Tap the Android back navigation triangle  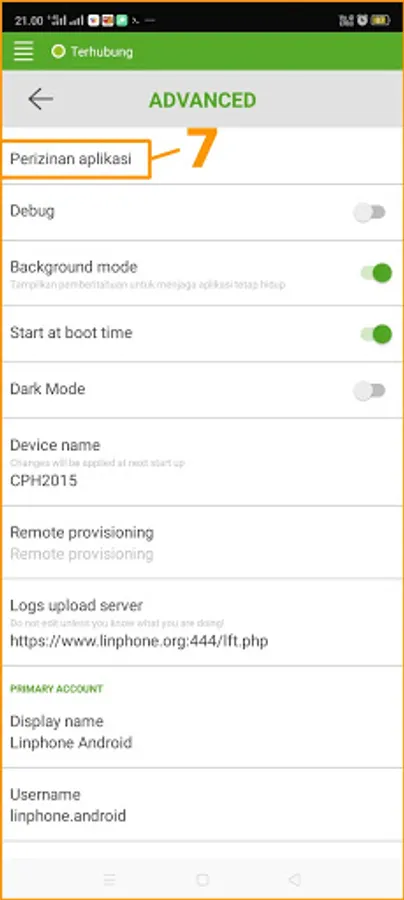pyautogui.click(x=294, y=879)
